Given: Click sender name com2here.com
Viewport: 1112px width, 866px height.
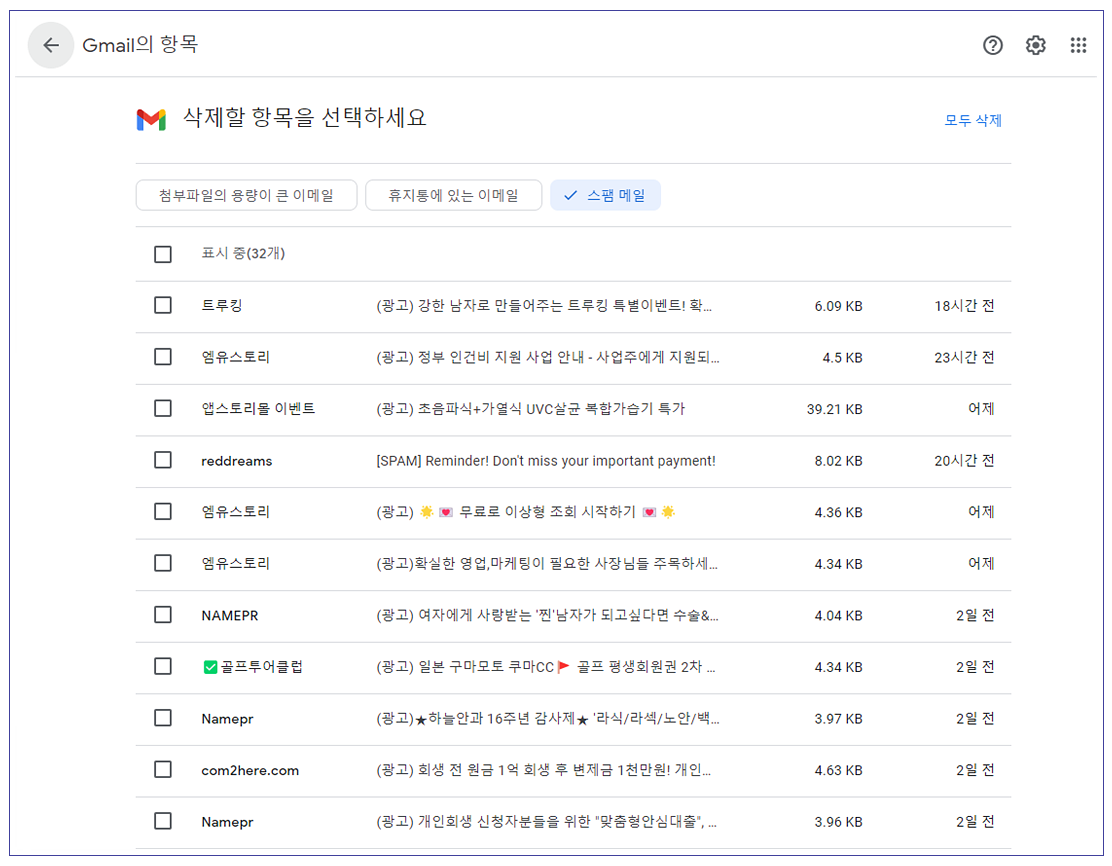Looking at the screenshot, I should pyautogui.click(x=250, y=770).
